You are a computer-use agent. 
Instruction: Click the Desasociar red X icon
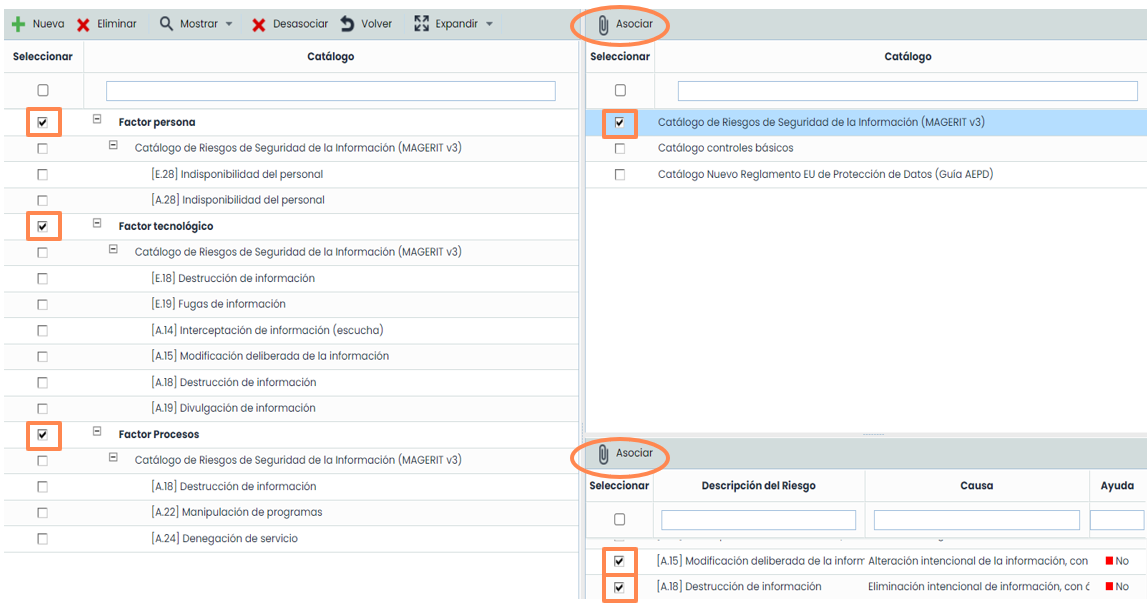click(x=259, y=24)
